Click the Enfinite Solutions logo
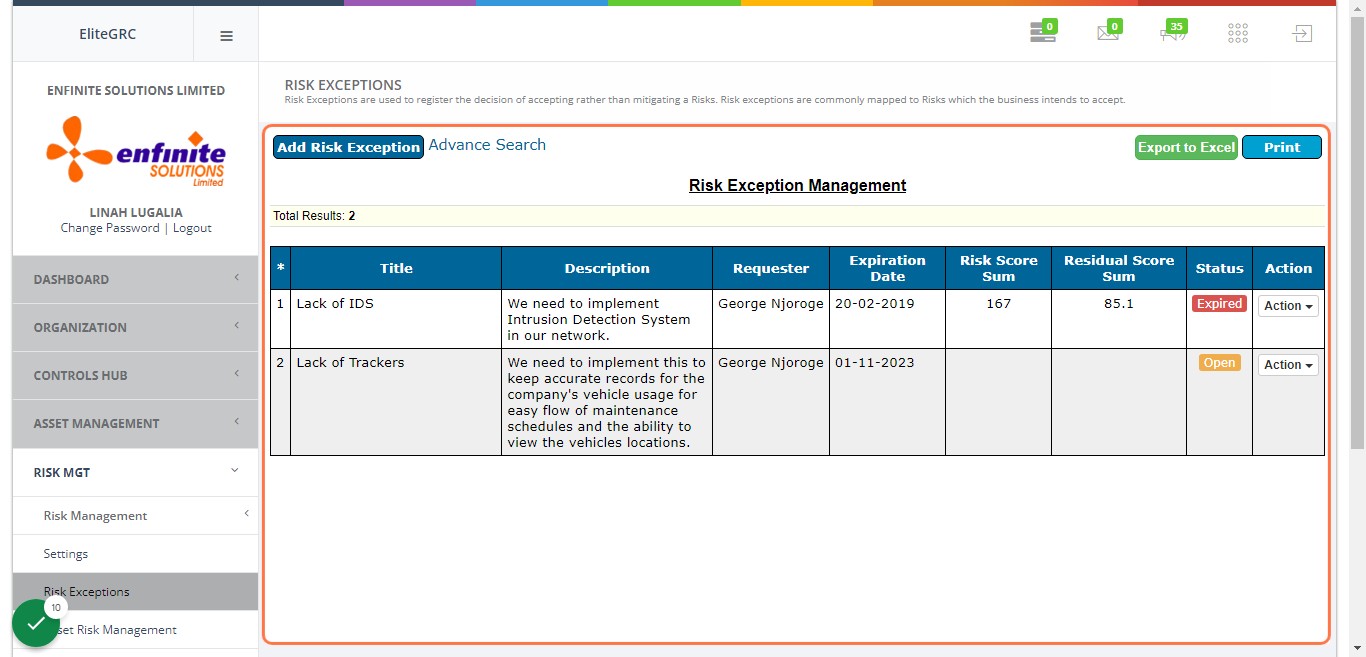 (x=136, y=151)
